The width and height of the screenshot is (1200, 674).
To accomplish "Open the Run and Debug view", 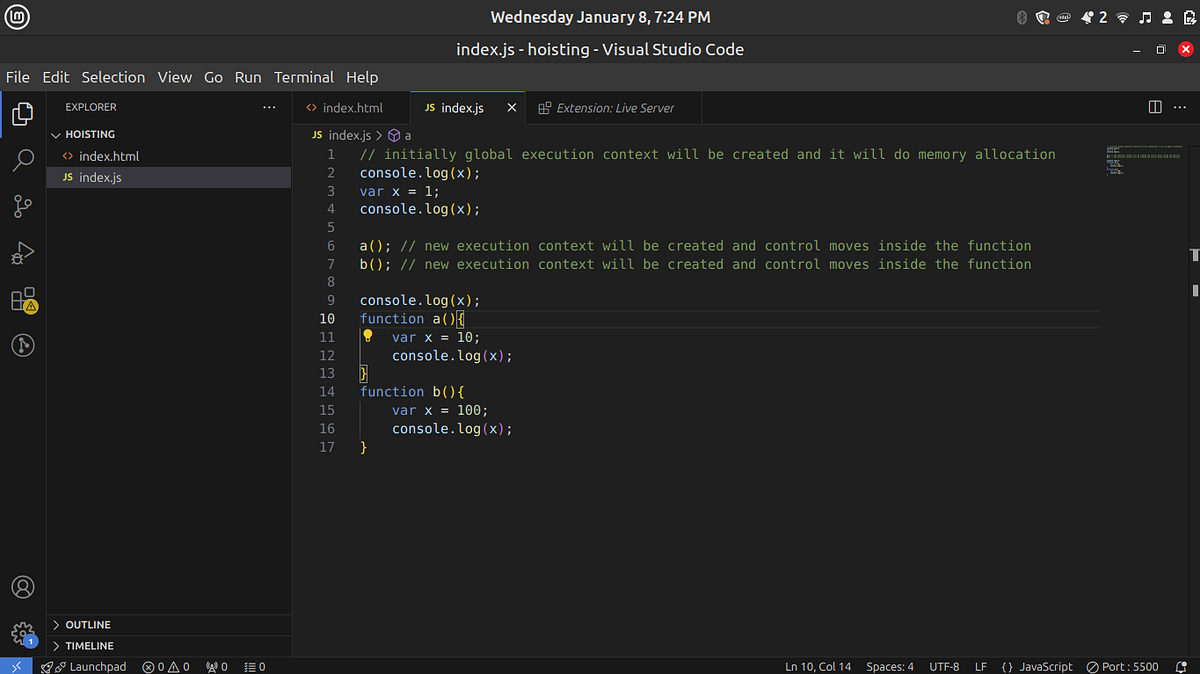I will pyautogui.click(x=22, y=253).
